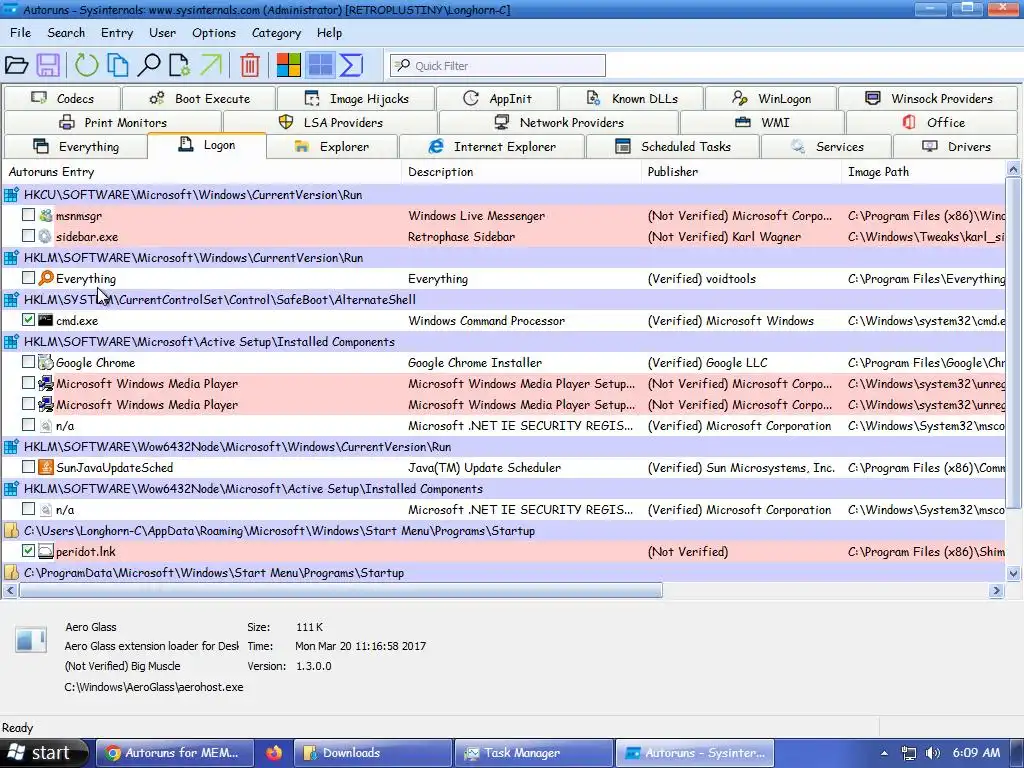Switch to the Winsock Providers tab
This screenshot has height=768, width=1024.
point(928,99)
